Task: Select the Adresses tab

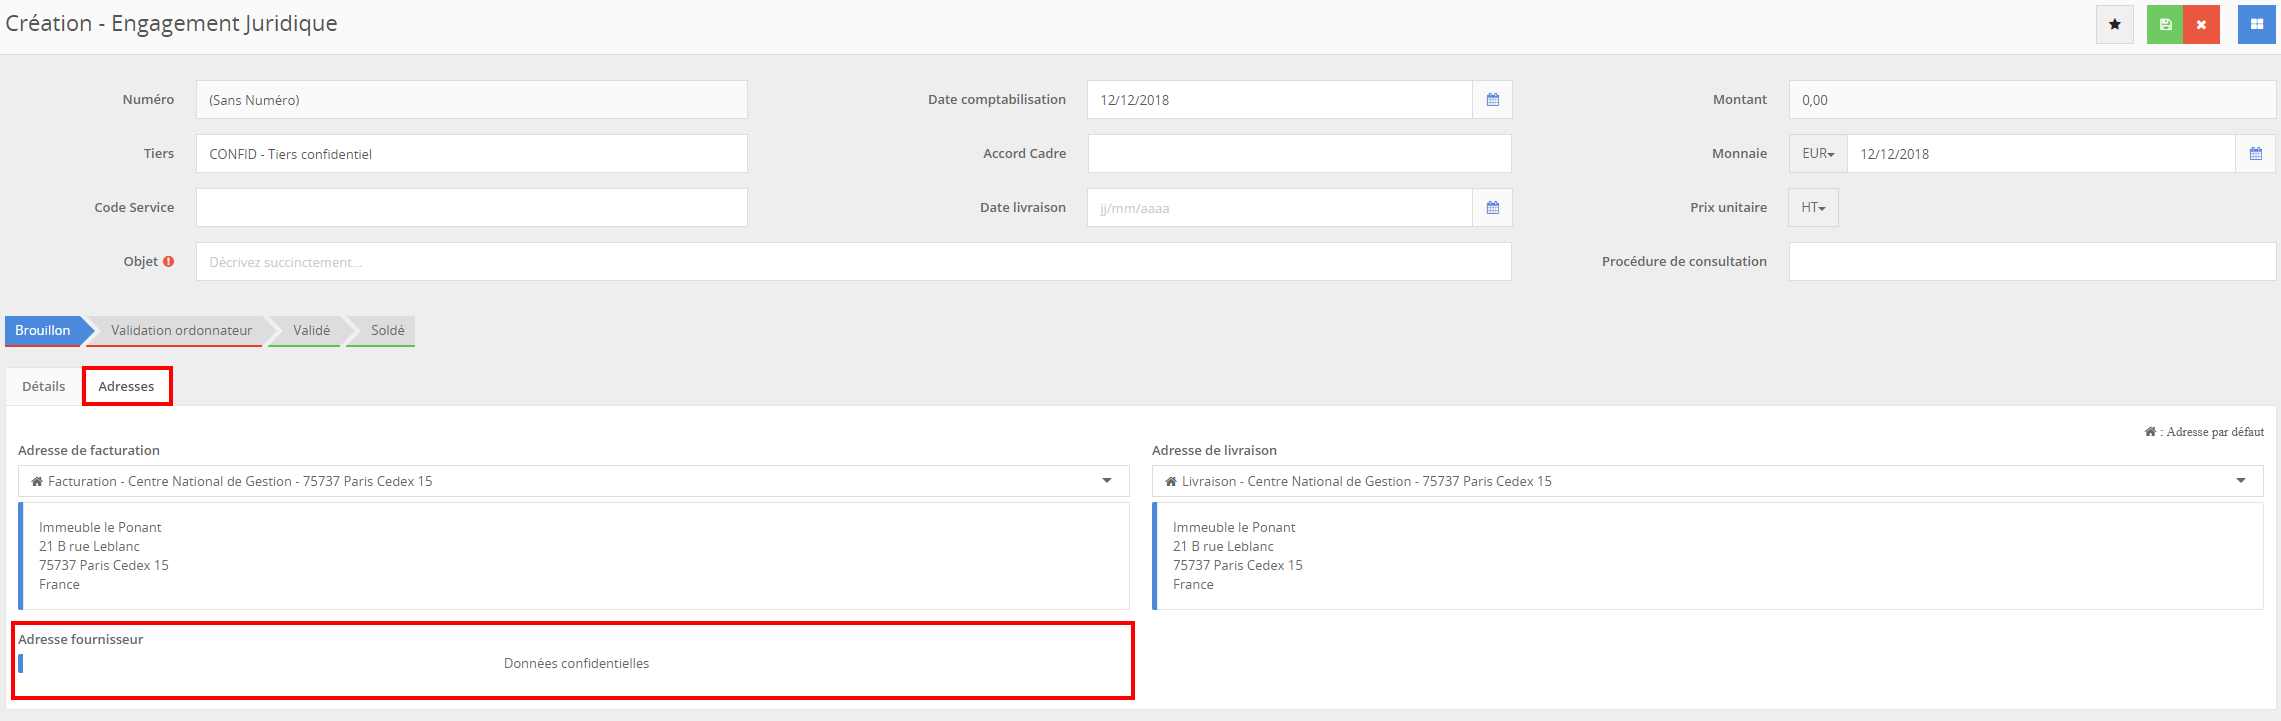Action: click(x=126, y=387)
